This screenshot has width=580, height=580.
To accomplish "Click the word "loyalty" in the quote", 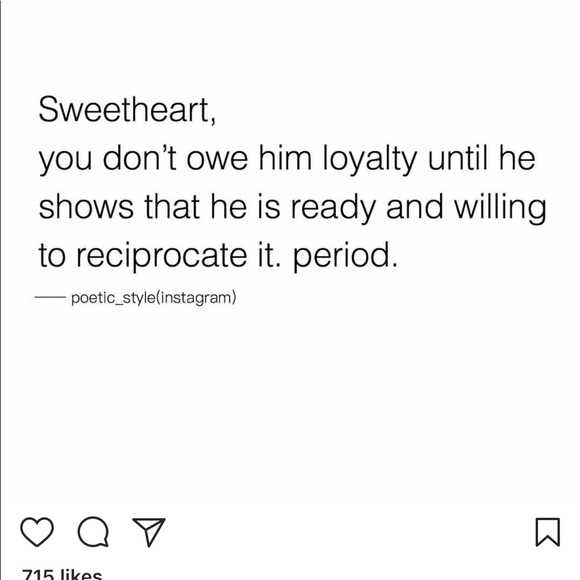I will pos(370,159).
